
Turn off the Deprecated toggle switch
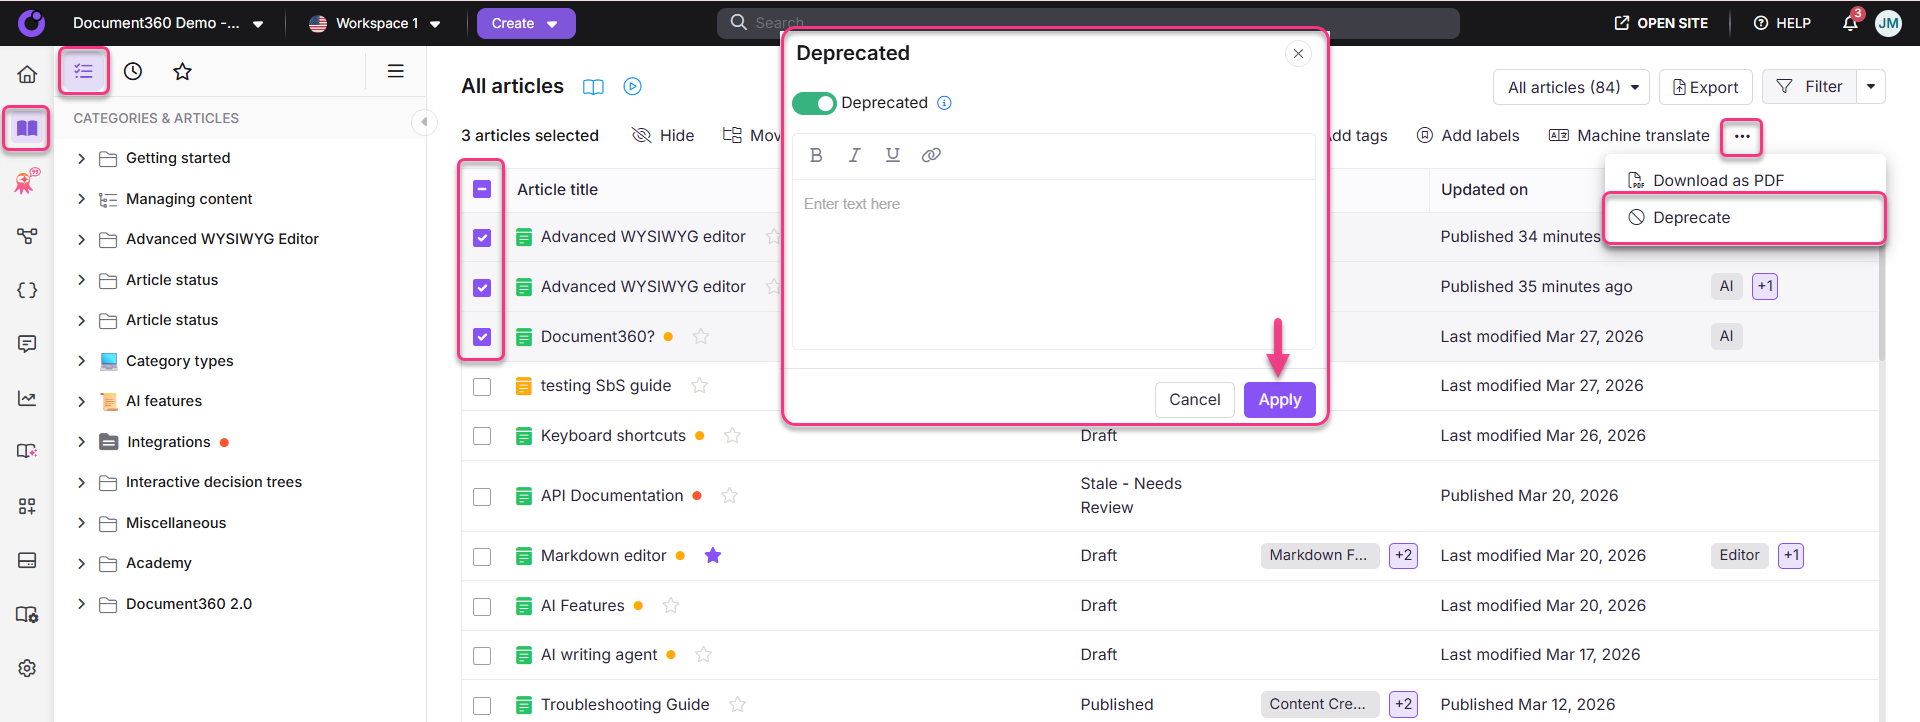[x=814, y=103]
